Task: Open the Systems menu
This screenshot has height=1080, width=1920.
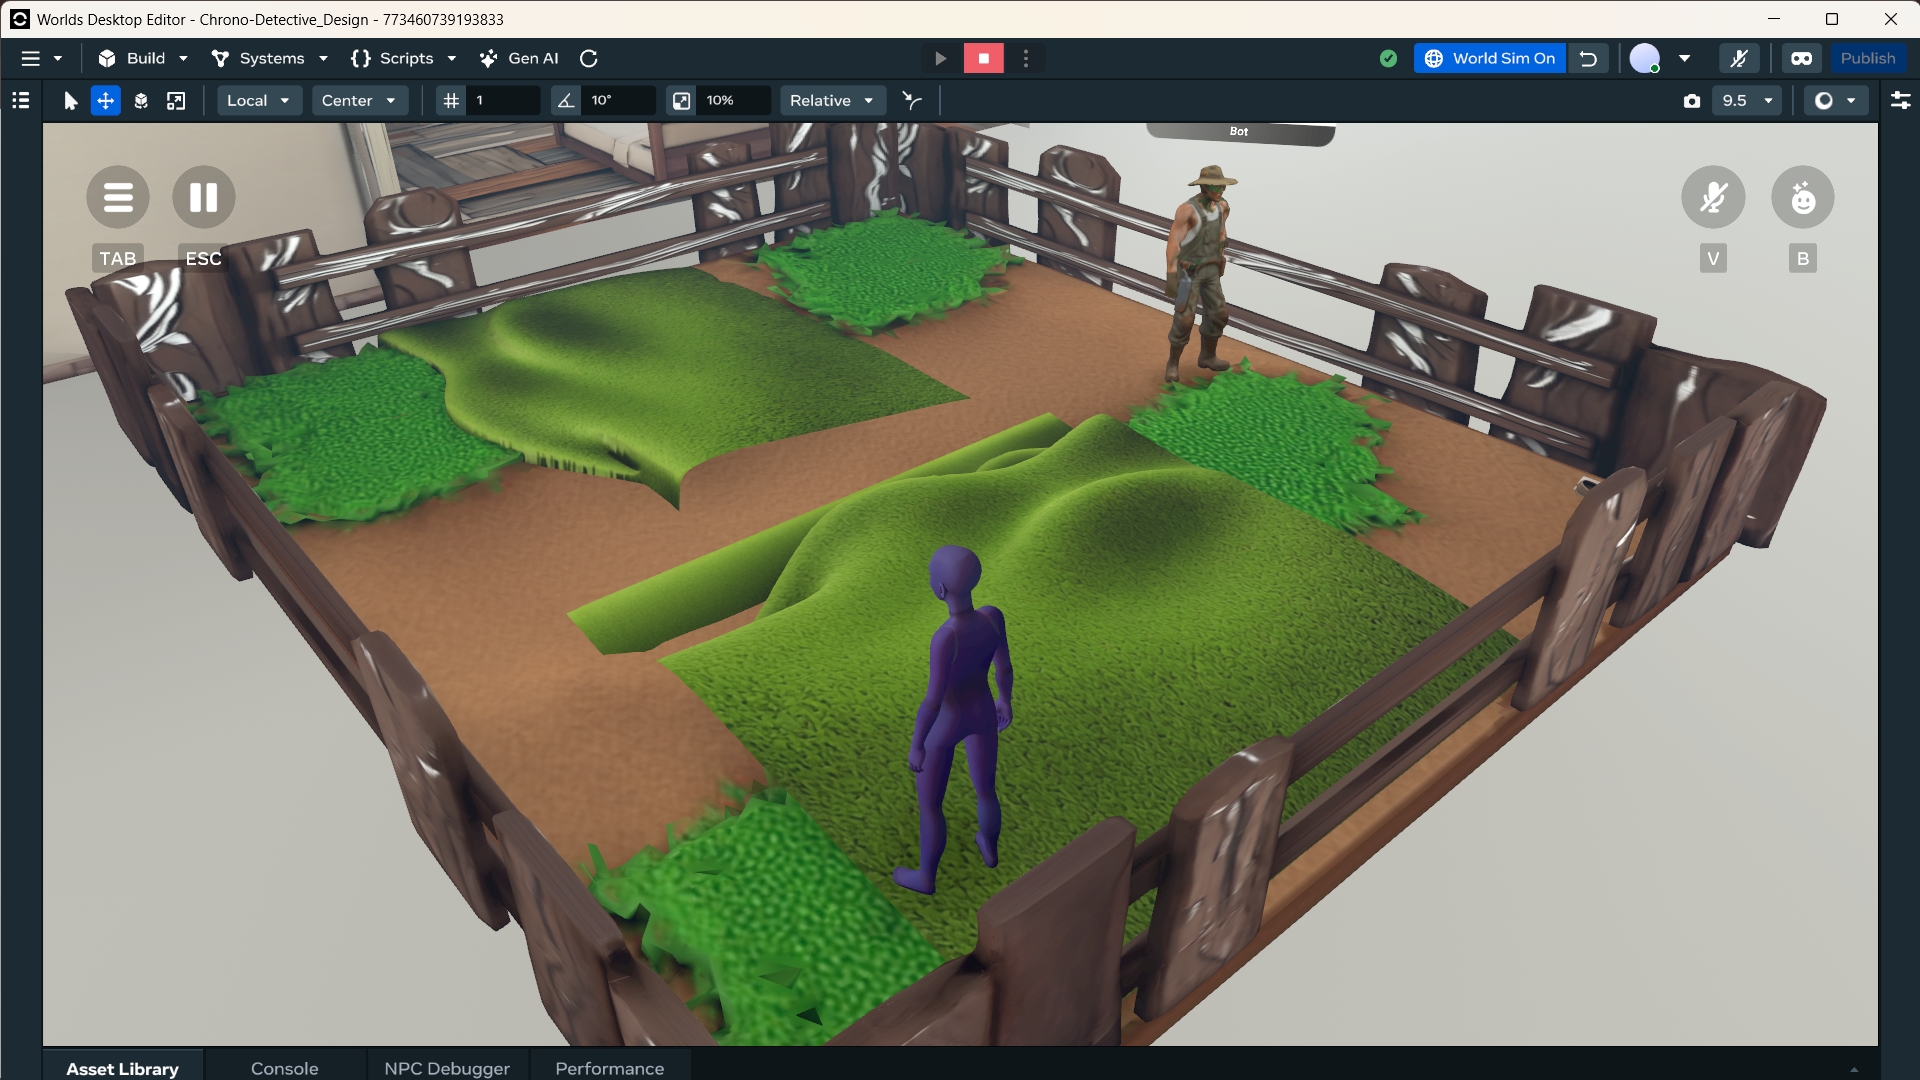Action: [270, 59]
